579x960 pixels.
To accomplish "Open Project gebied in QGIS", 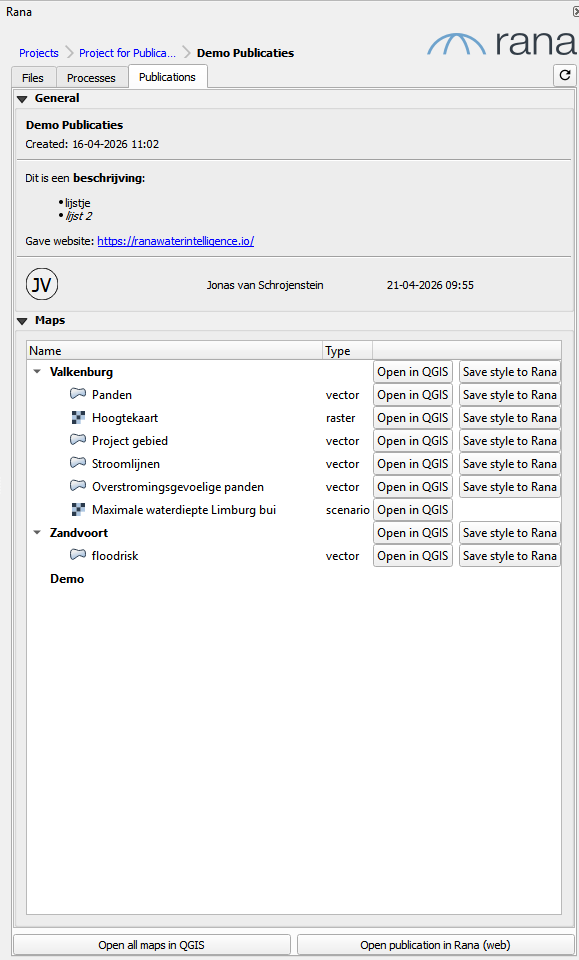I will click(413, 441).
